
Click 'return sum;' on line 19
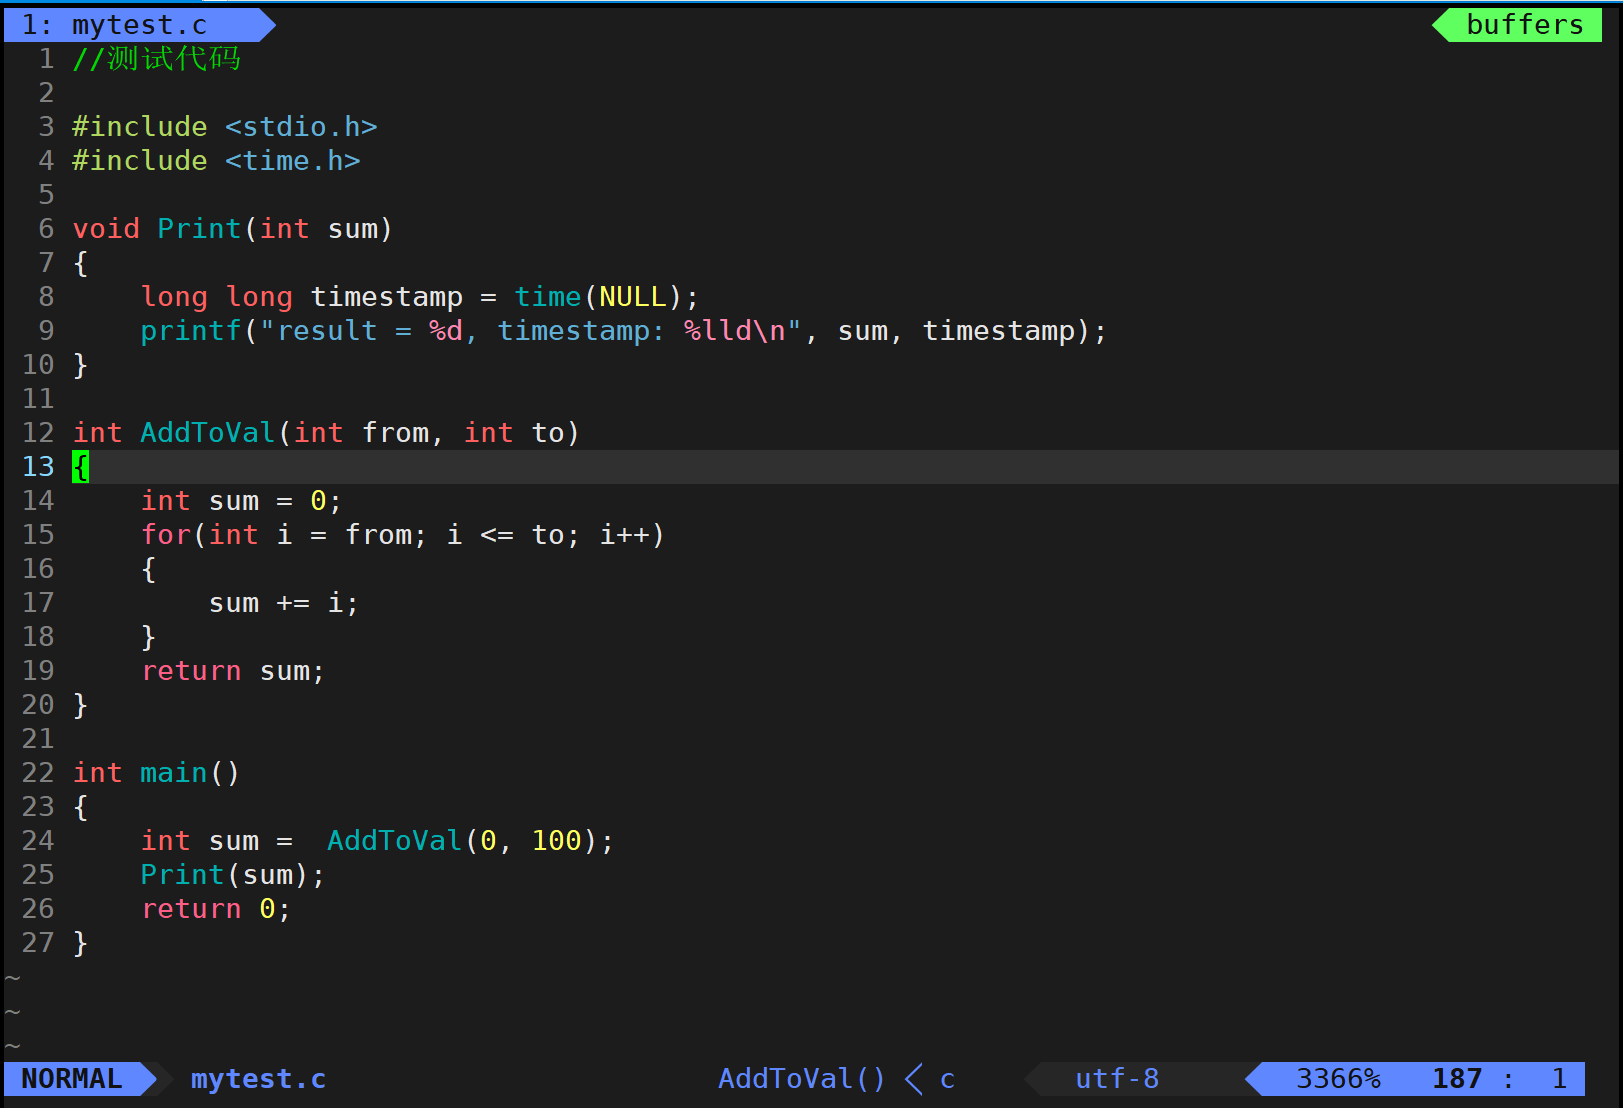pos(233,671)
